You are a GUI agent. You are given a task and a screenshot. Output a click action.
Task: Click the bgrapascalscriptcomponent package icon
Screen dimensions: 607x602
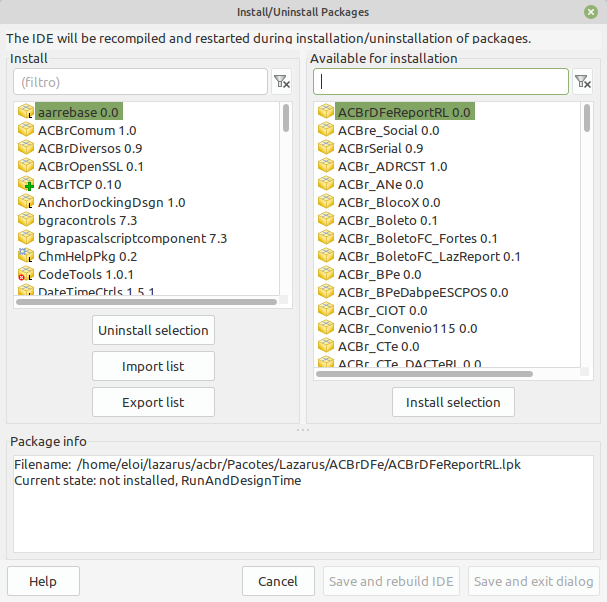coord(26,238)
